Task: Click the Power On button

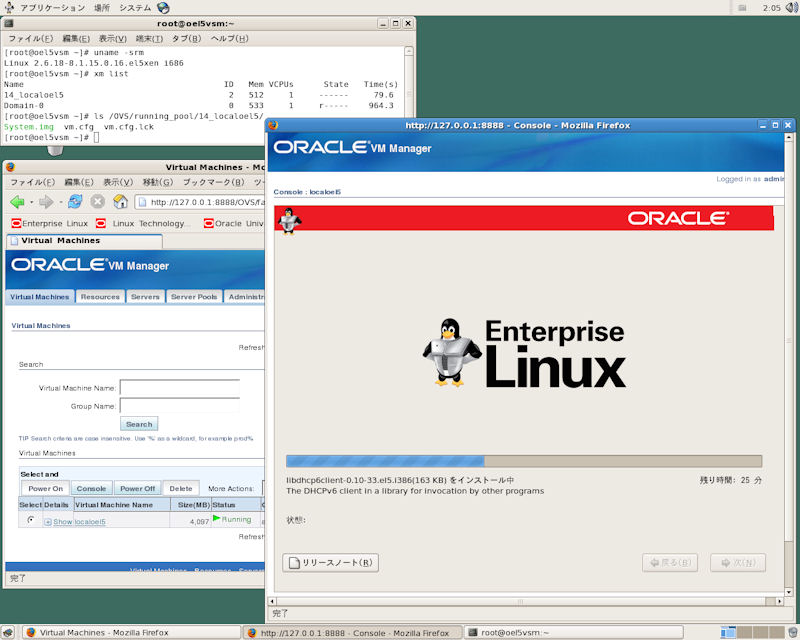Action: point(45,488)
